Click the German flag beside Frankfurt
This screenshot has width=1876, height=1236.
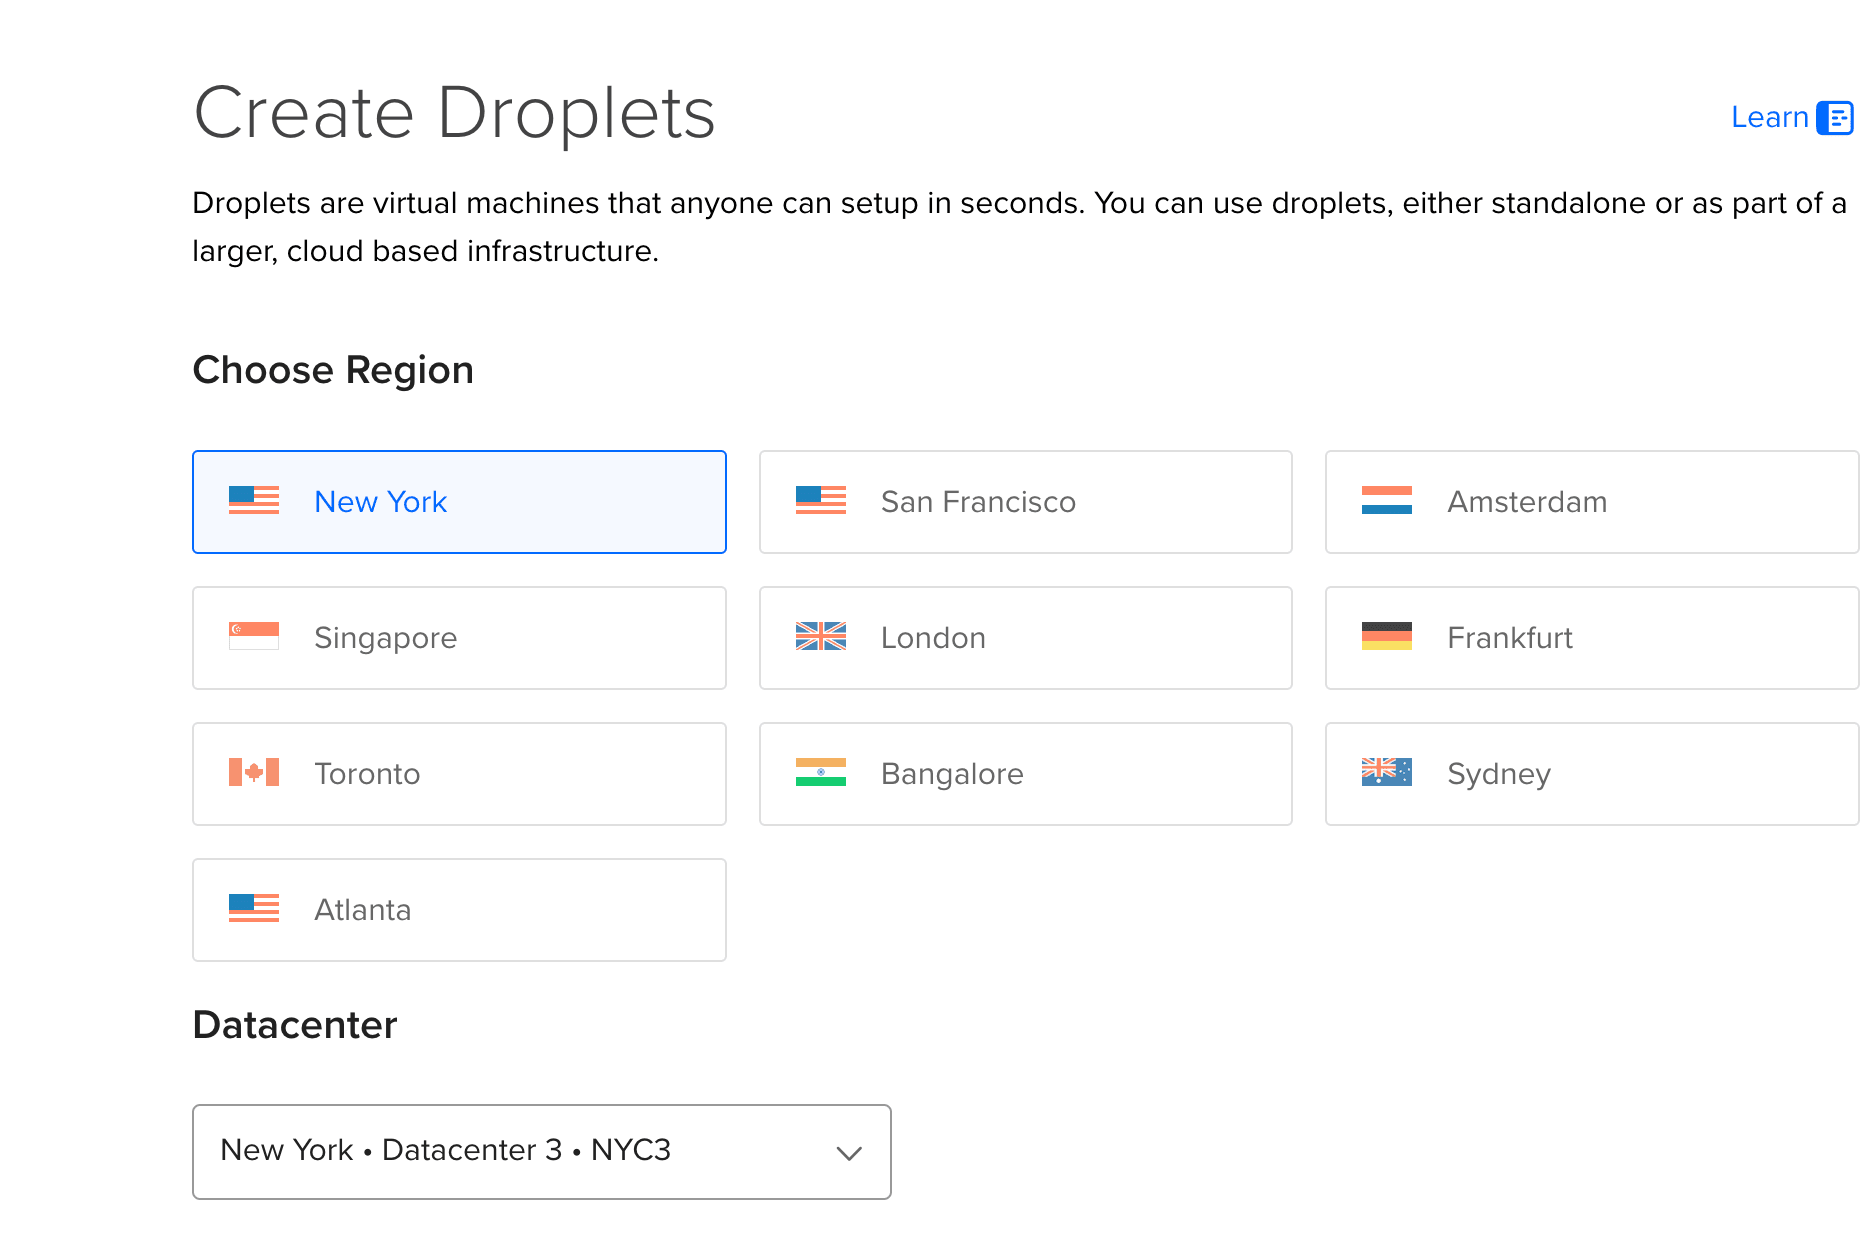pyautogui.click(x=1386, y=637)
